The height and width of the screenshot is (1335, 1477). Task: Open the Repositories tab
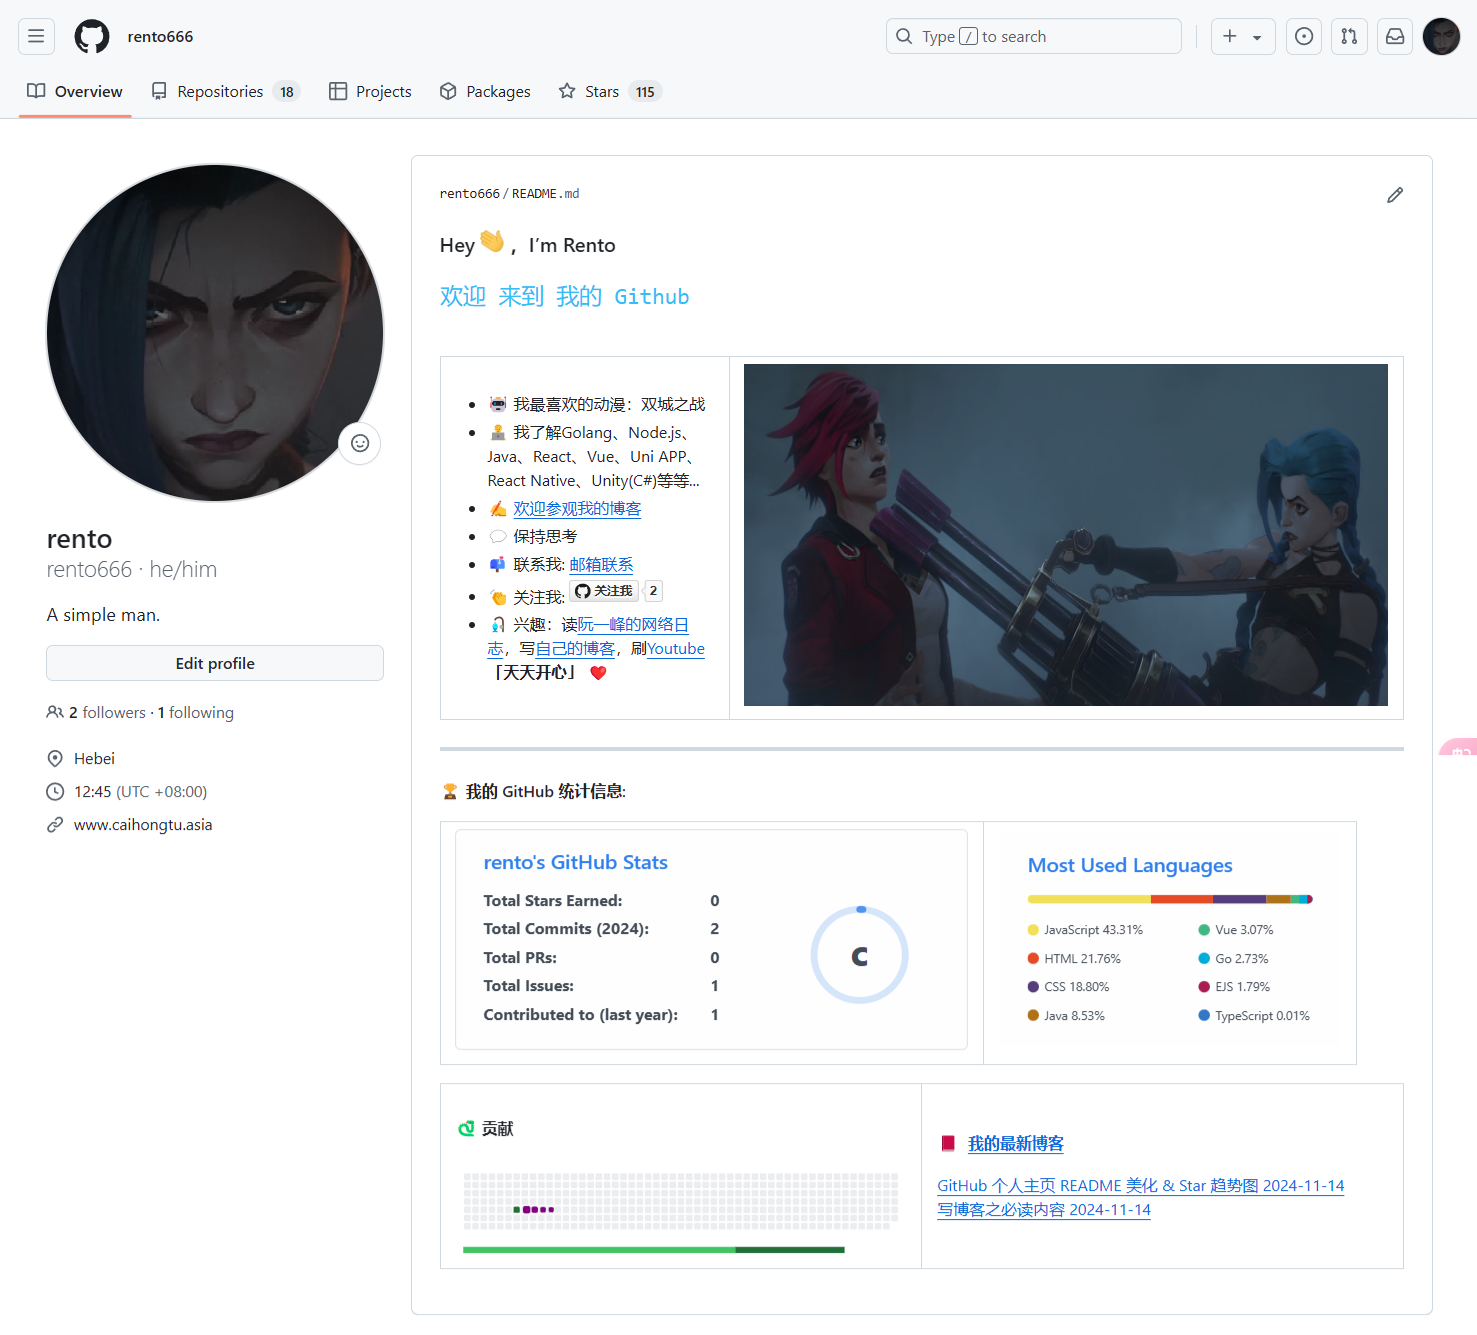point(225,91)
